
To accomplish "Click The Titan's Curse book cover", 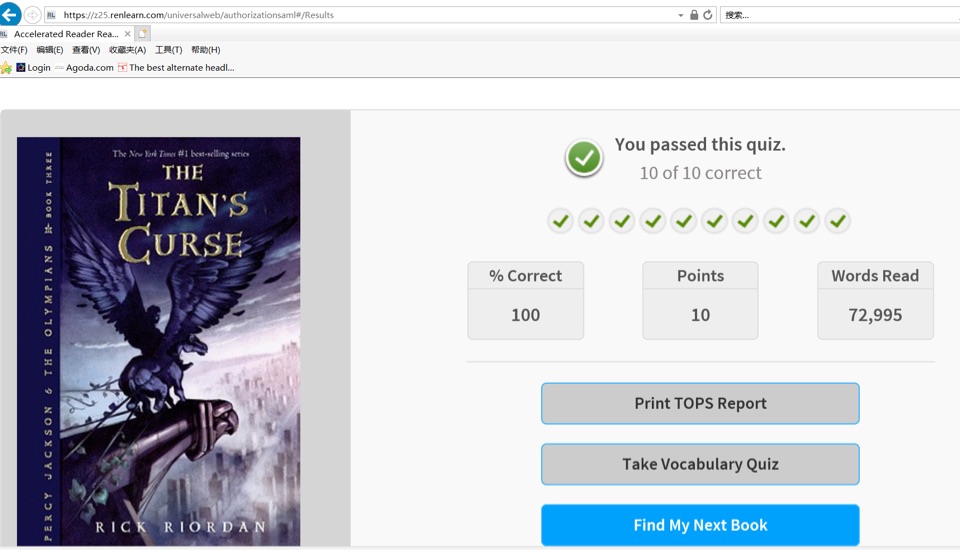I will tap(159, 341).
